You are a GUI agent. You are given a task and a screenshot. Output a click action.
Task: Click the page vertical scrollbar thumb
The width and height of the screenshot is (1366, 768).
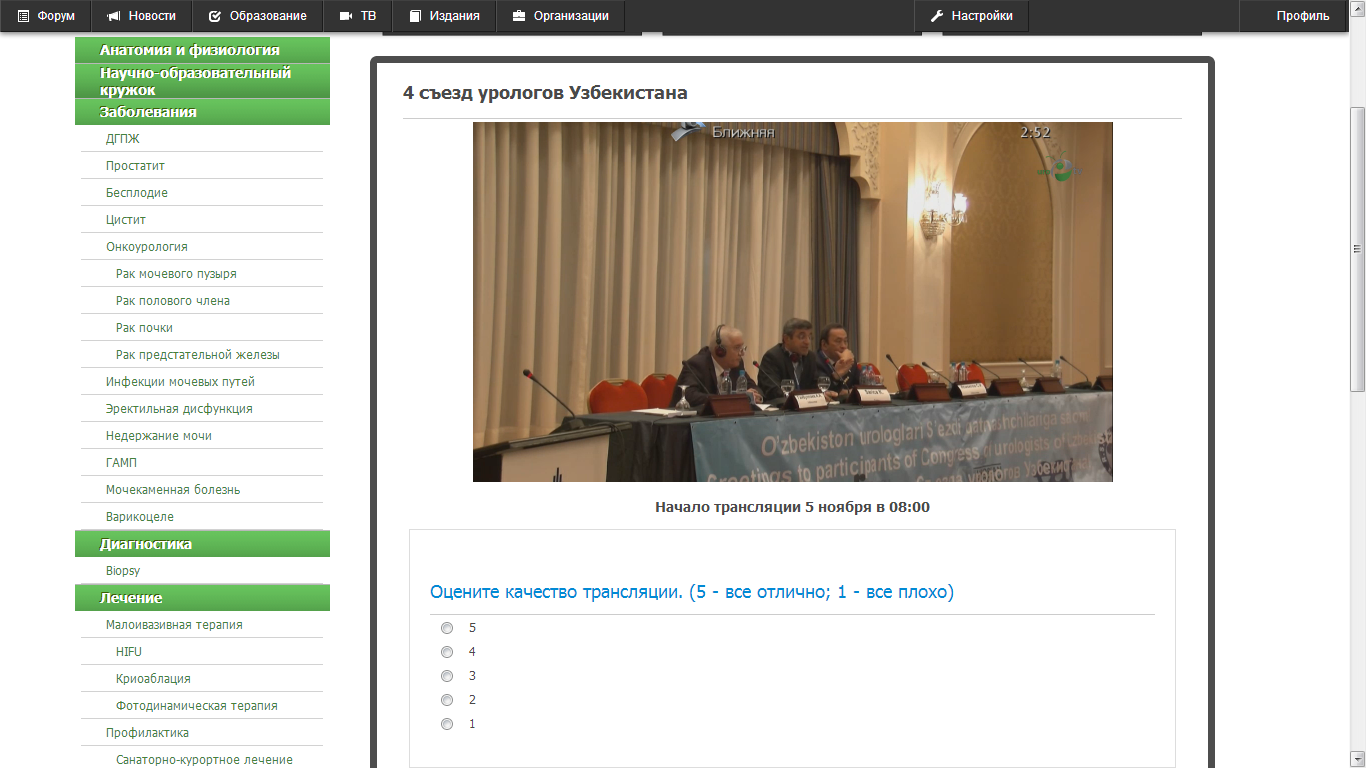[1357, 248]
